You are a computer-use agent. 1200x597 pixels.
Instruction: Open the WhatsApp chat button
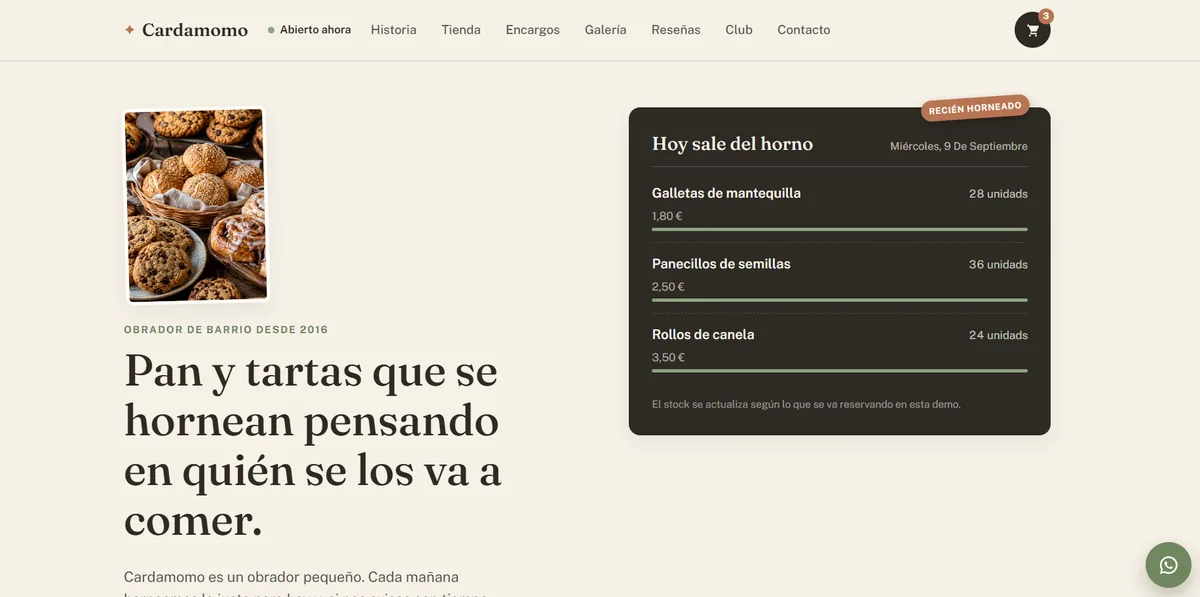click(1168, 565)
